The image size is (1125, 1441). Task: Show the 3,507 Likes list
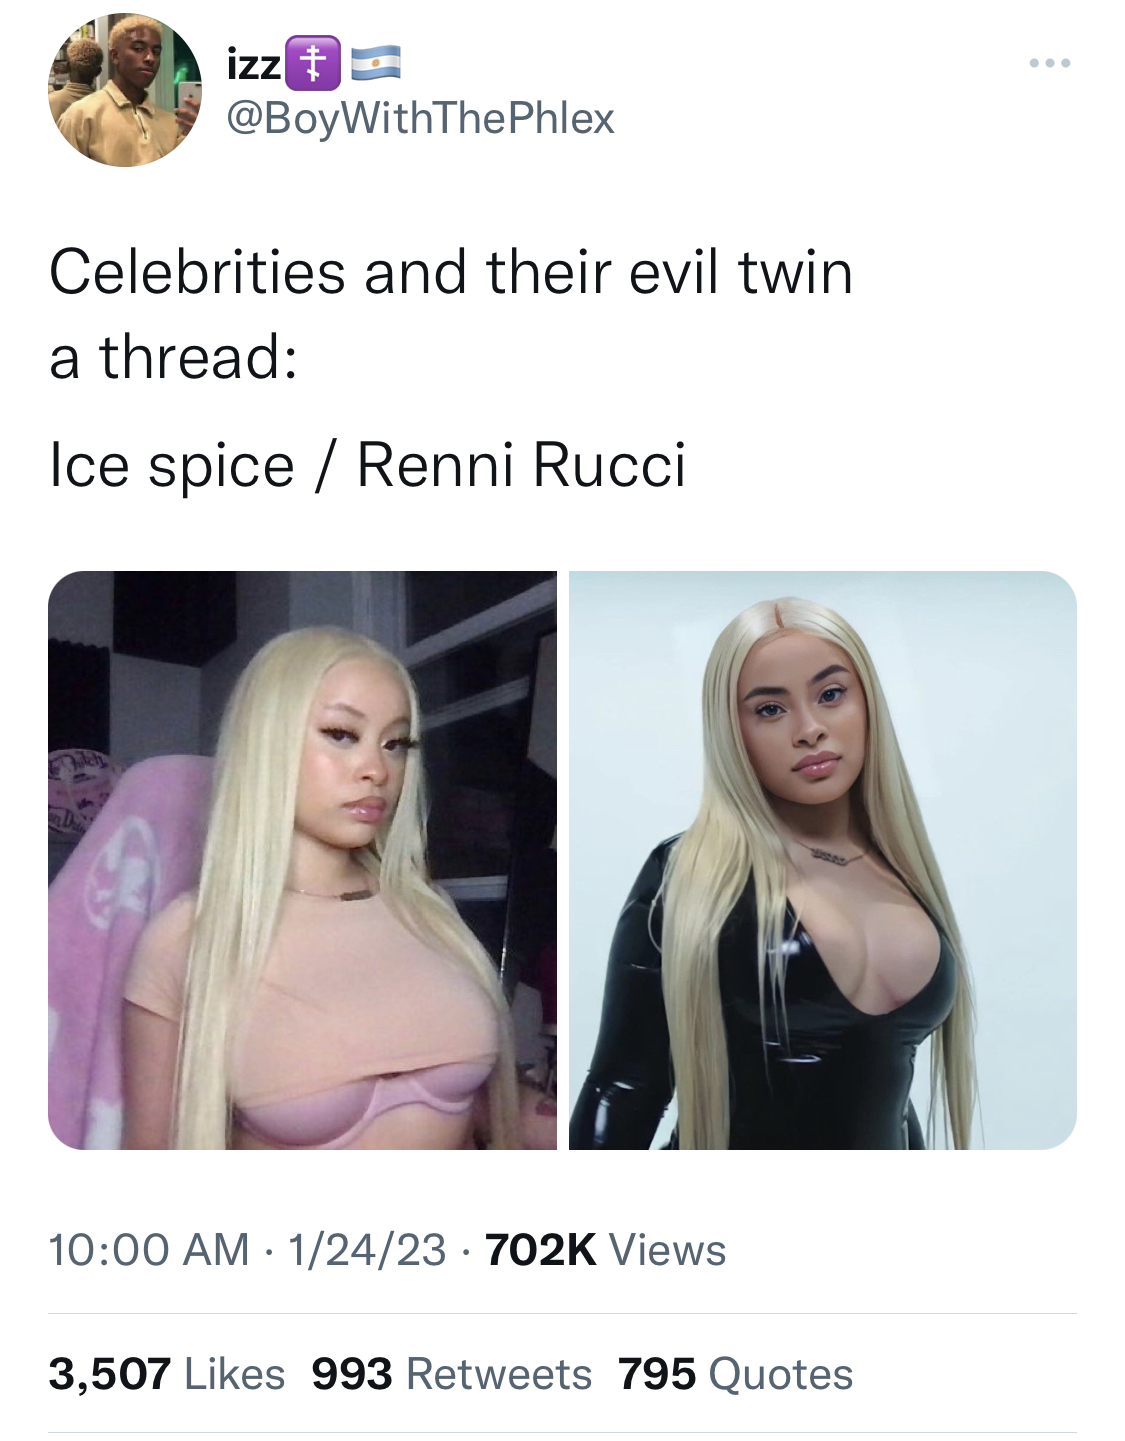167,1374
